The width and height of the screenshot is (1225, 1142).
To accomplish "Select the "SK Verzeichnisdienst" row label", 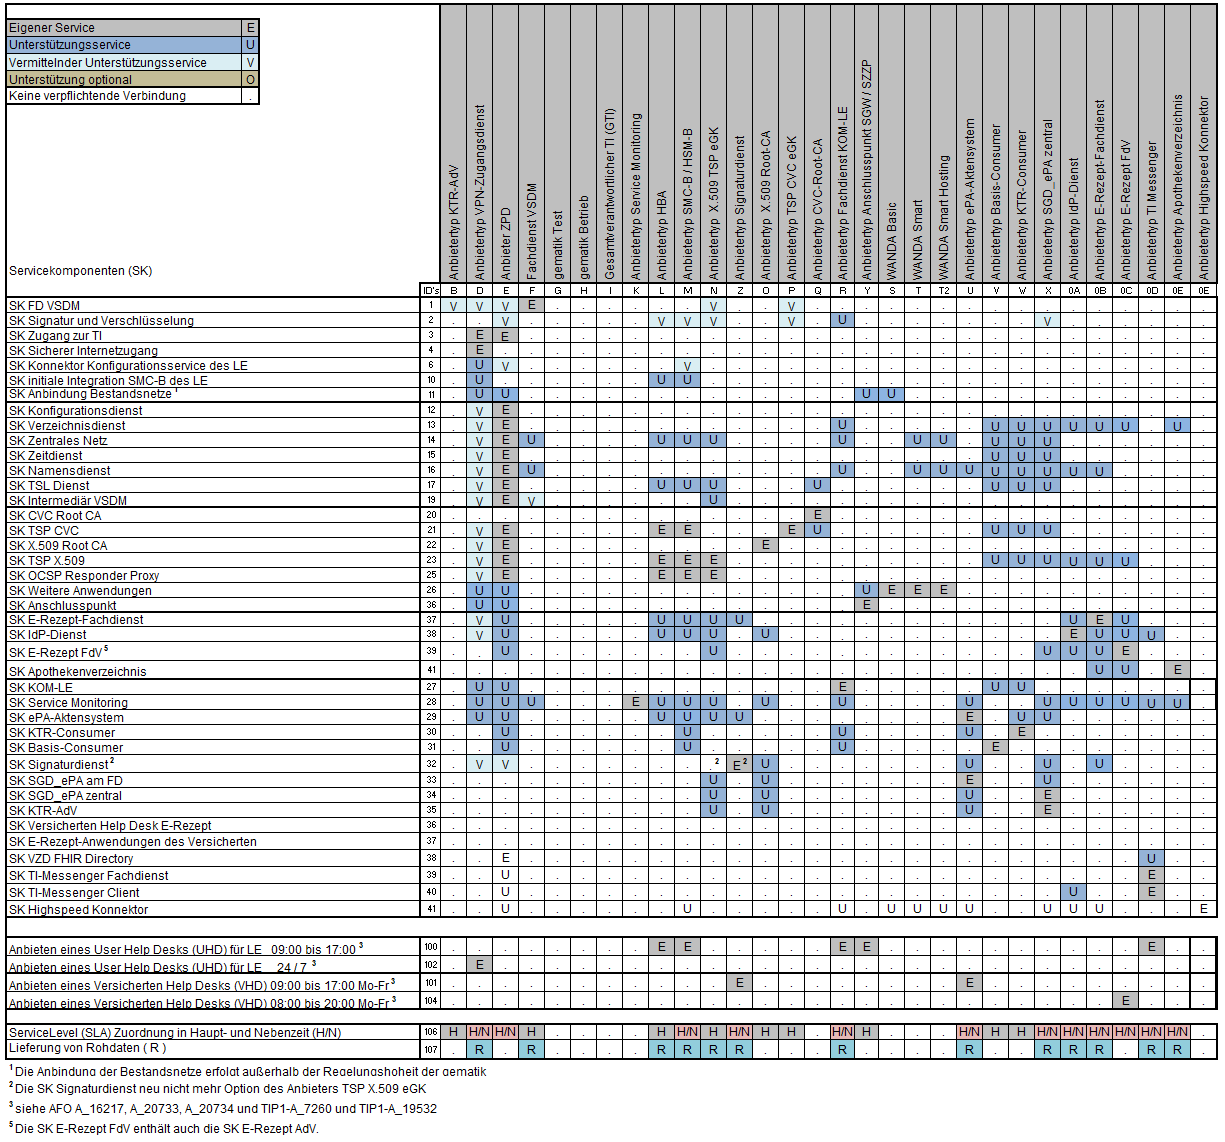I will (x=67, y=426).
